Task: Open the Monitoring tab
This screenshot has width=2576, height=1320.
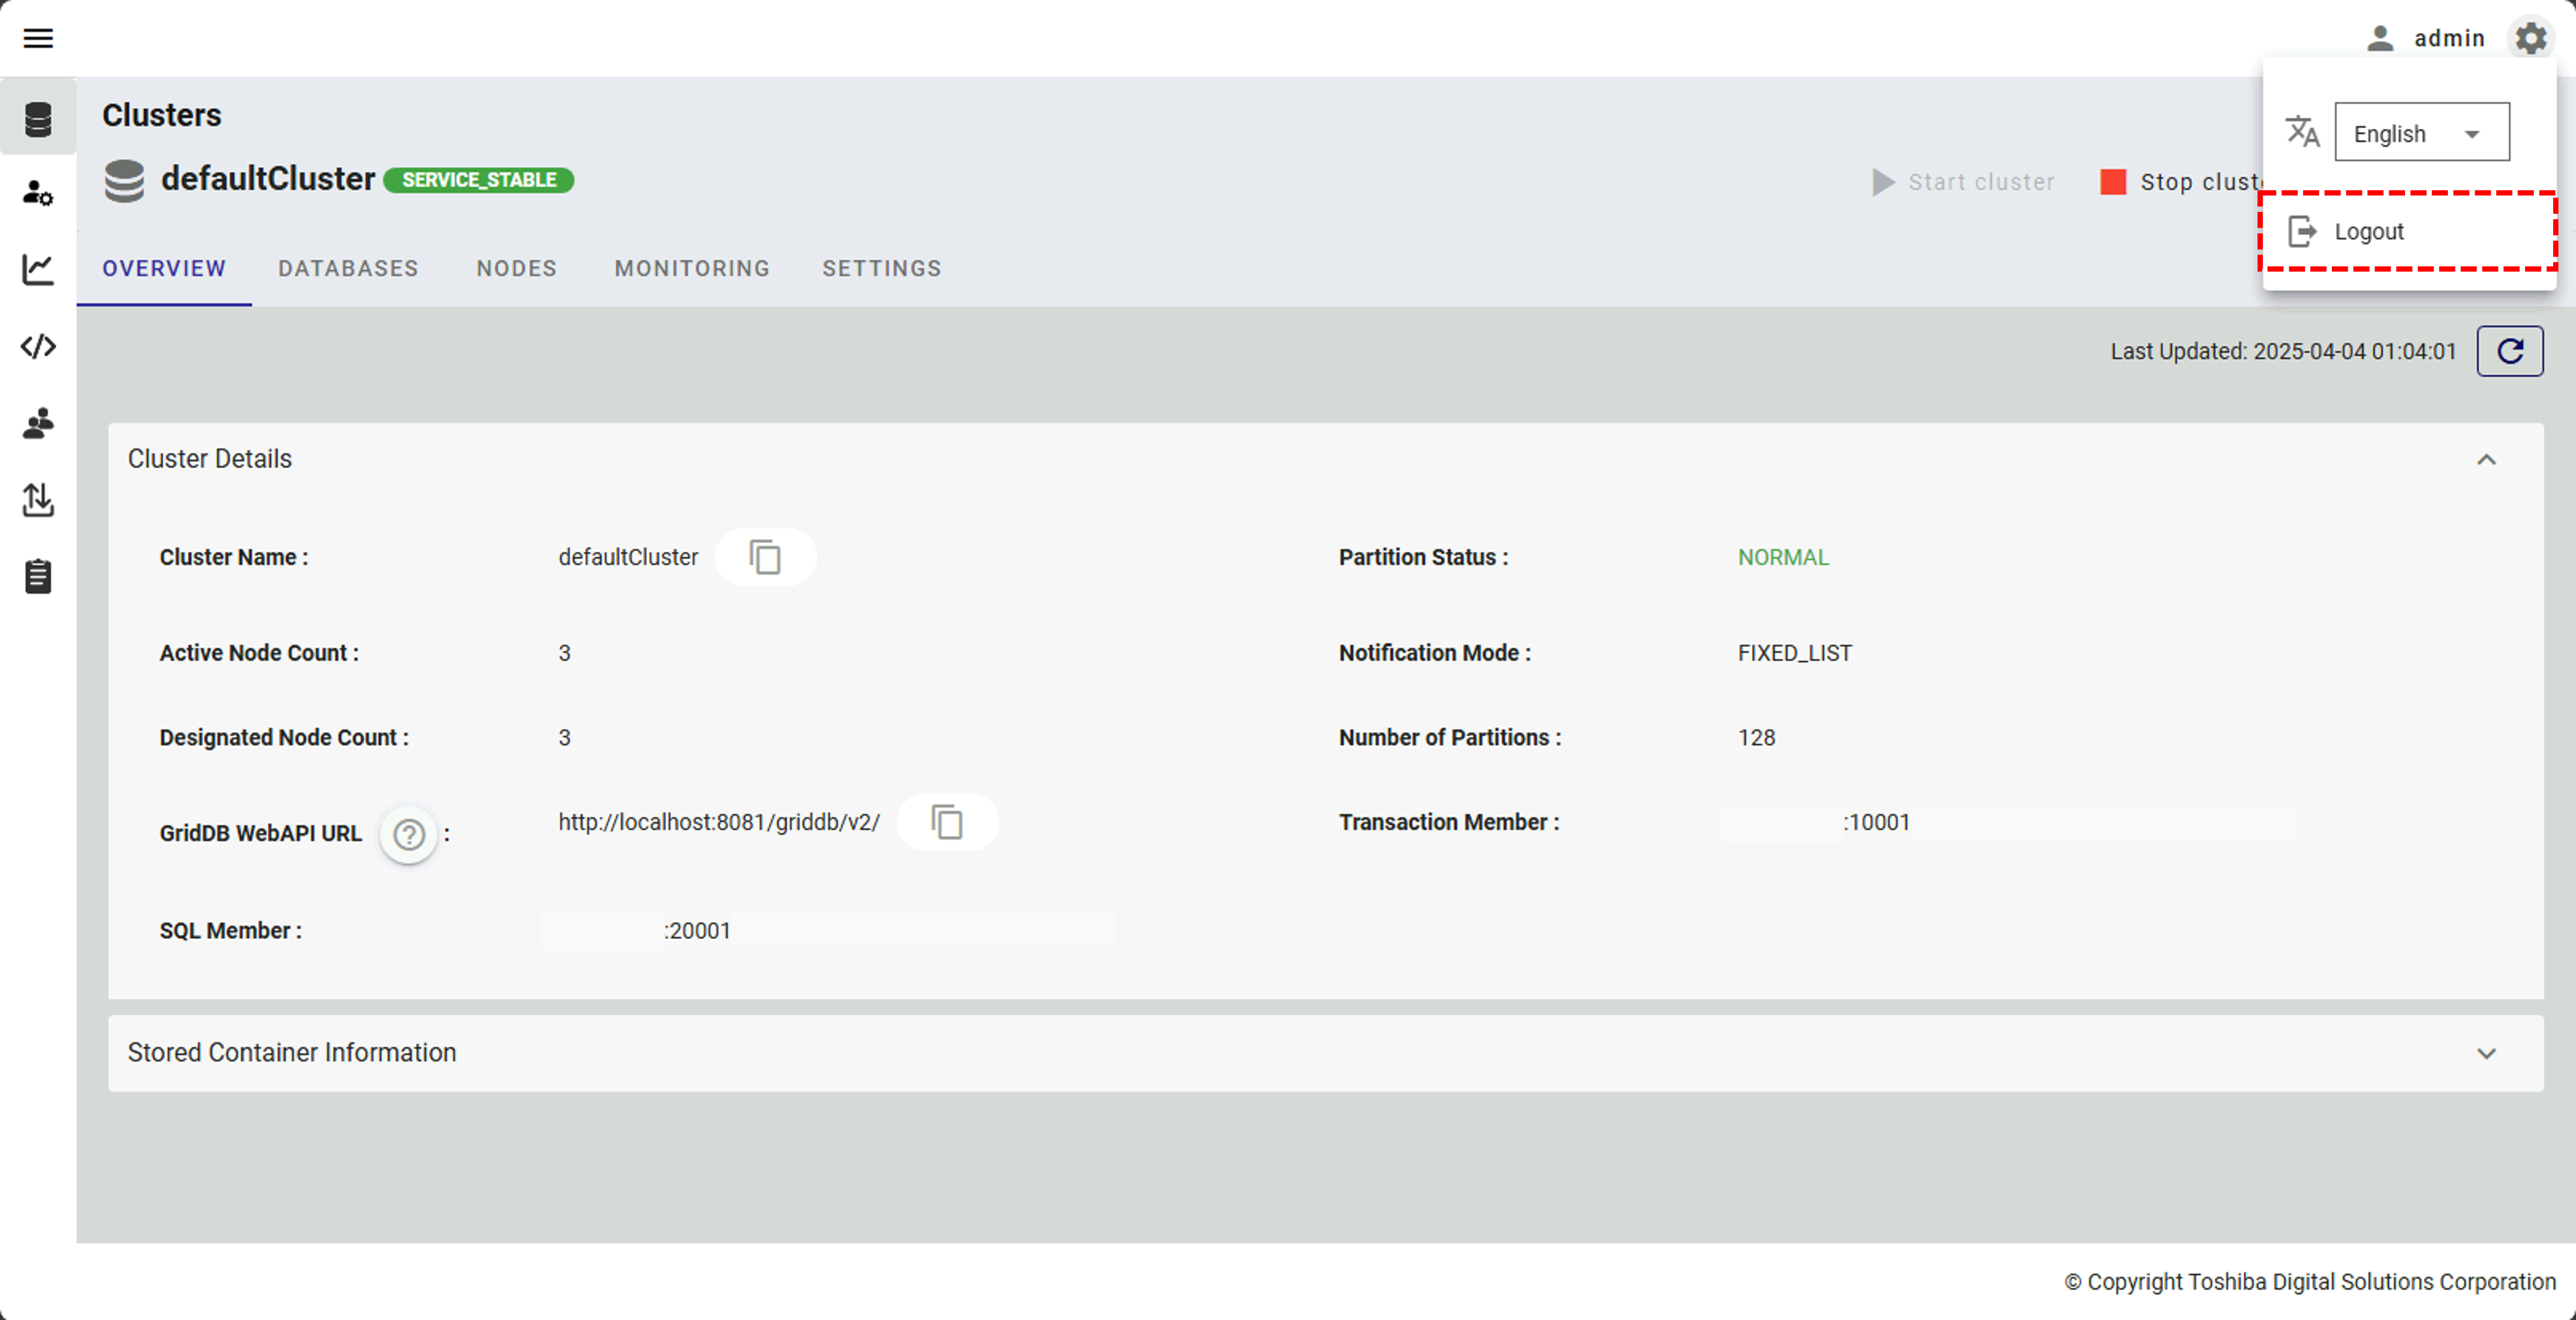Action: point(692,268)
